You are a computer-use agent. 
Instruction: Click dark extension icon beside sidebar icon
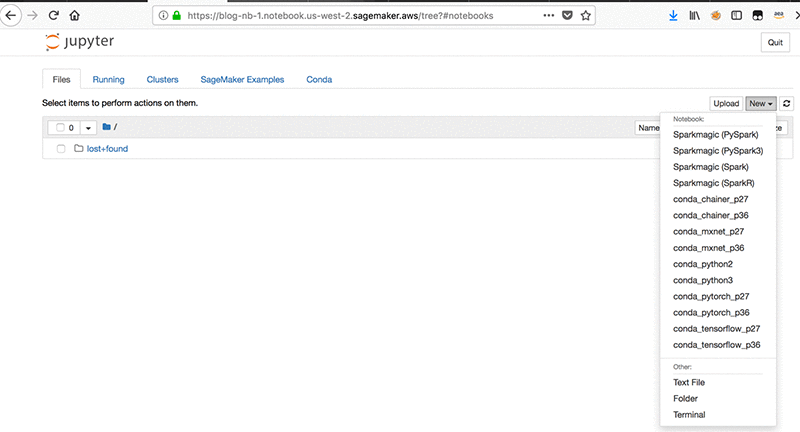point(758,15)
